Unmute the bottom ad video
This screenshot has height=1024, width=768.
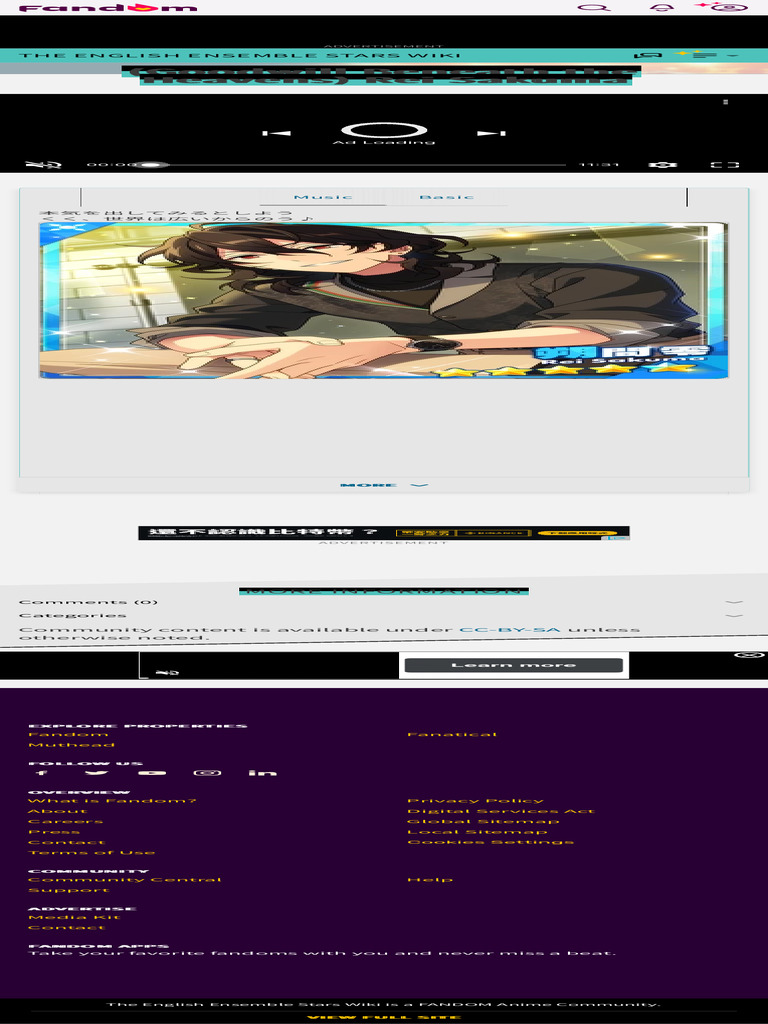[x=167, y=672]
